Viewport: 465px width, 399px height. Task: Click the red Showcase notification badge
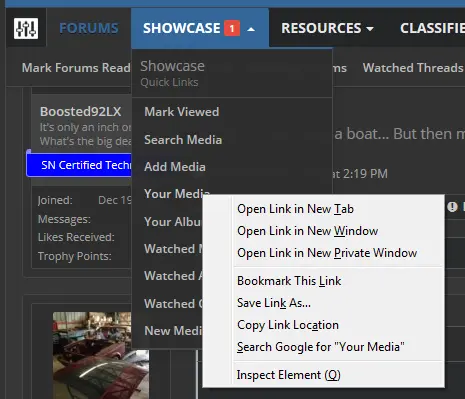coord(232,28)
